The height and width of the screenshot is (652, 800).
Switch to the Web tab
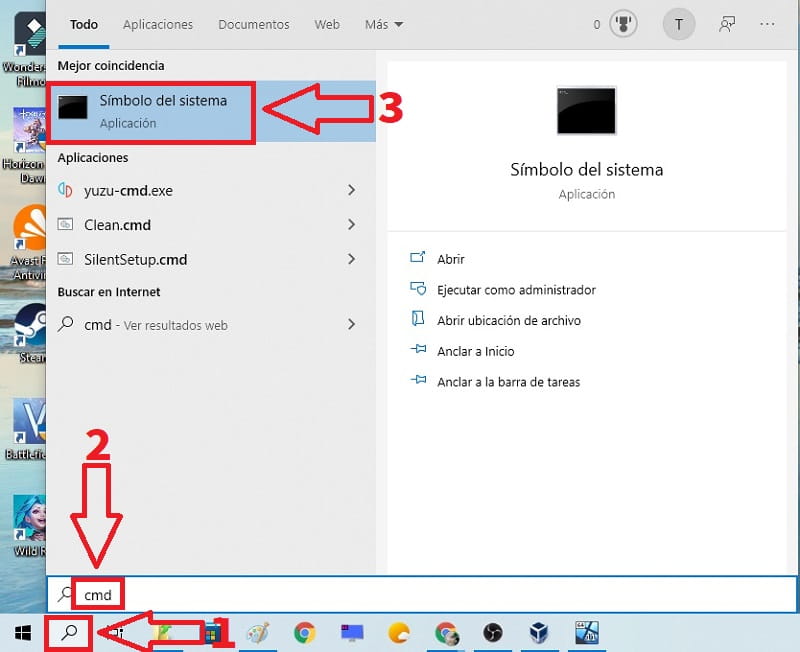click(x=327, y=24)
